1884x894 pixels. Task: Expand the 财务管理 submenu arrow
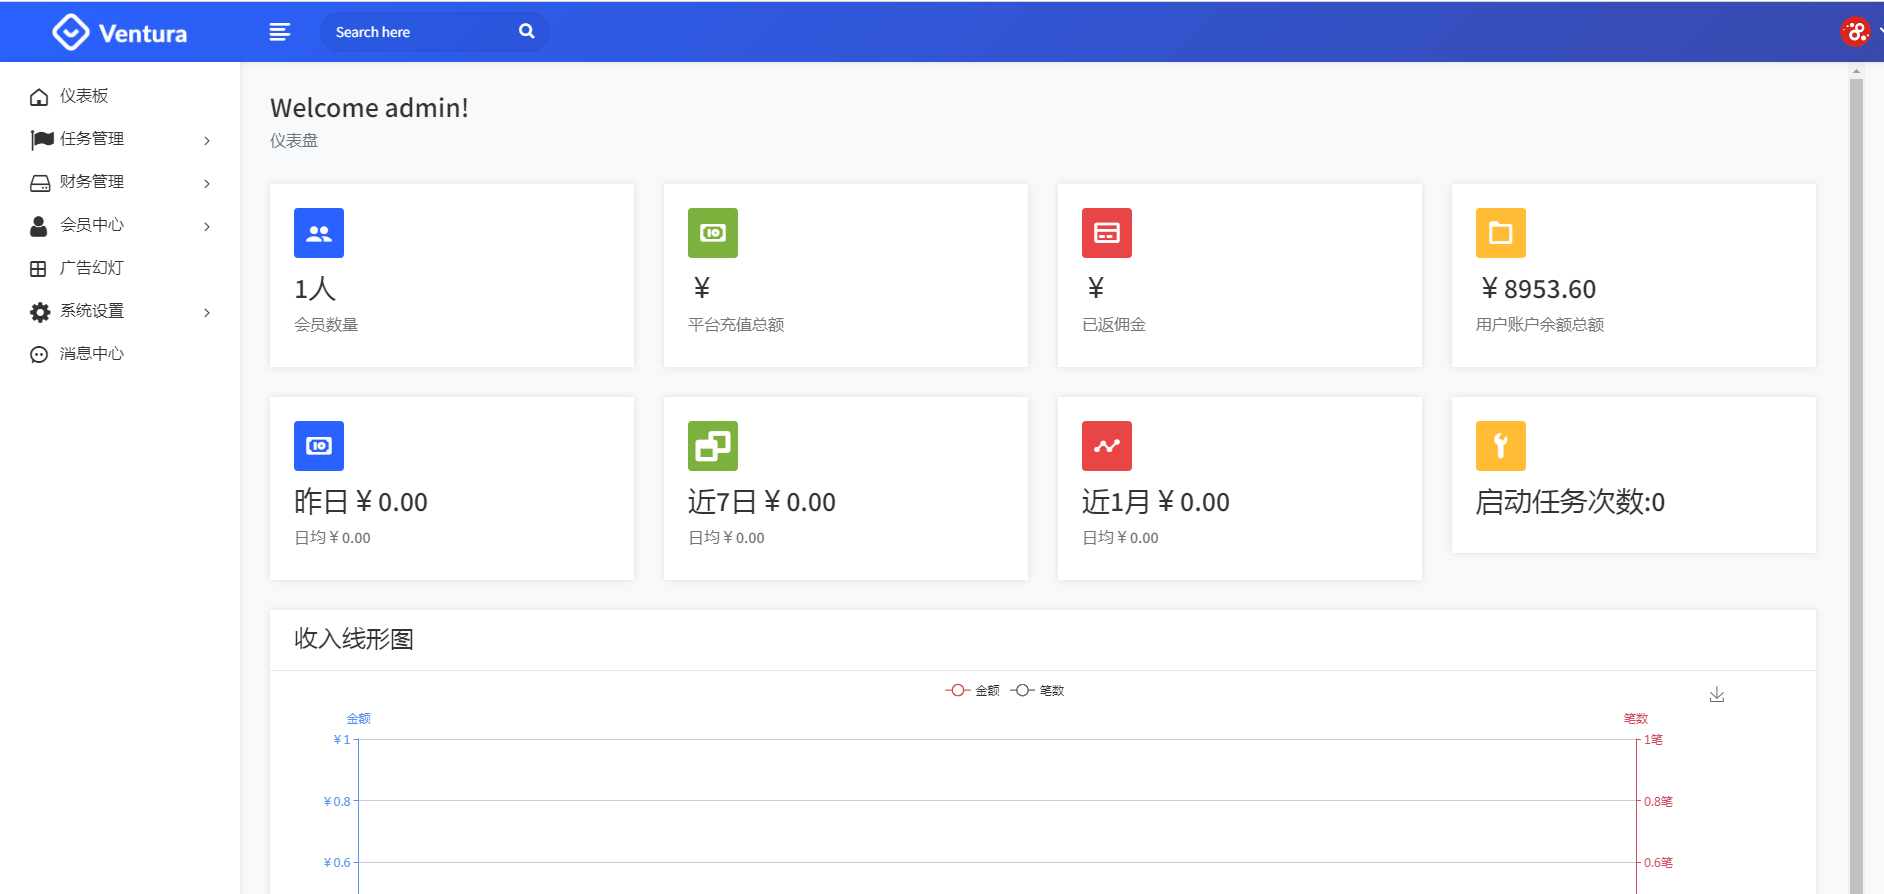[207, 183]
